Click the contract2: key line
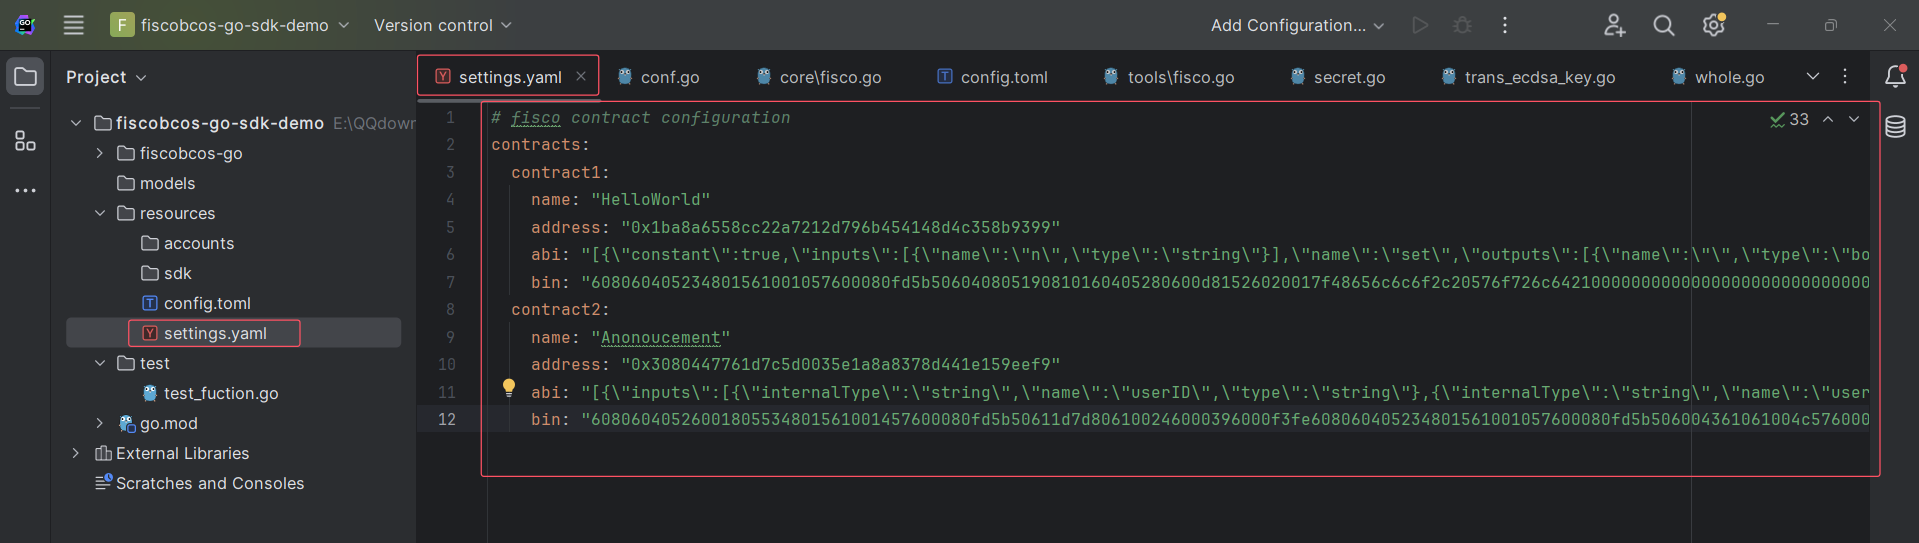Screen dimensions: 1919x543 tap(561, 310)
